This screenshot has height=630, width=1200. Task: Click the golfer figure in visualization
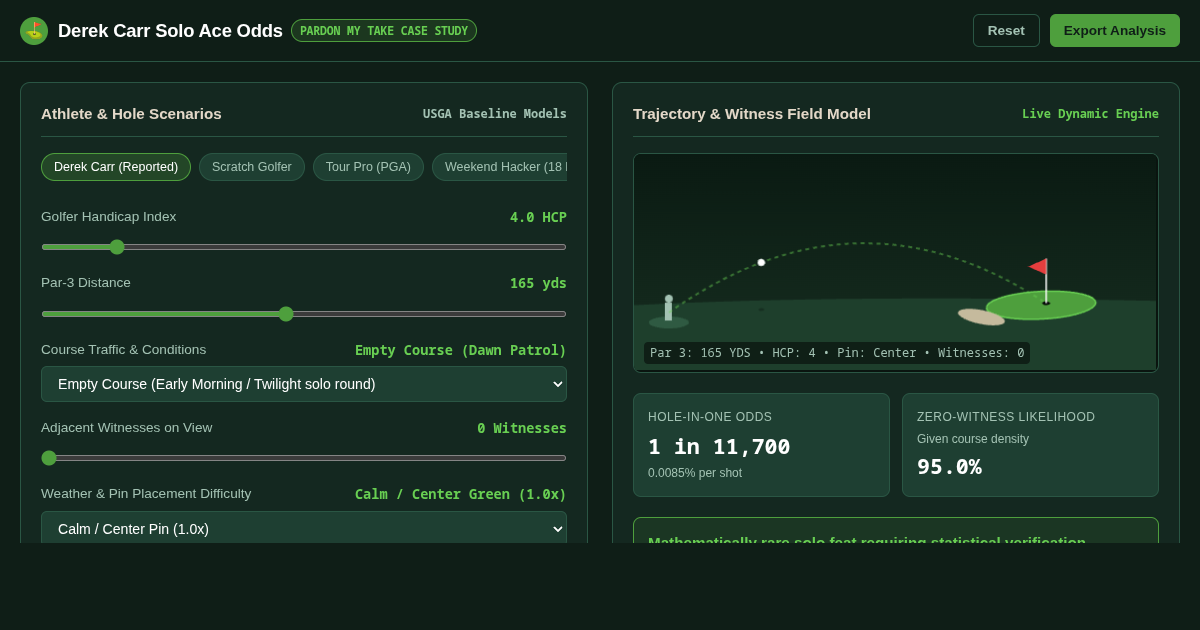click(x=668, y=310)
